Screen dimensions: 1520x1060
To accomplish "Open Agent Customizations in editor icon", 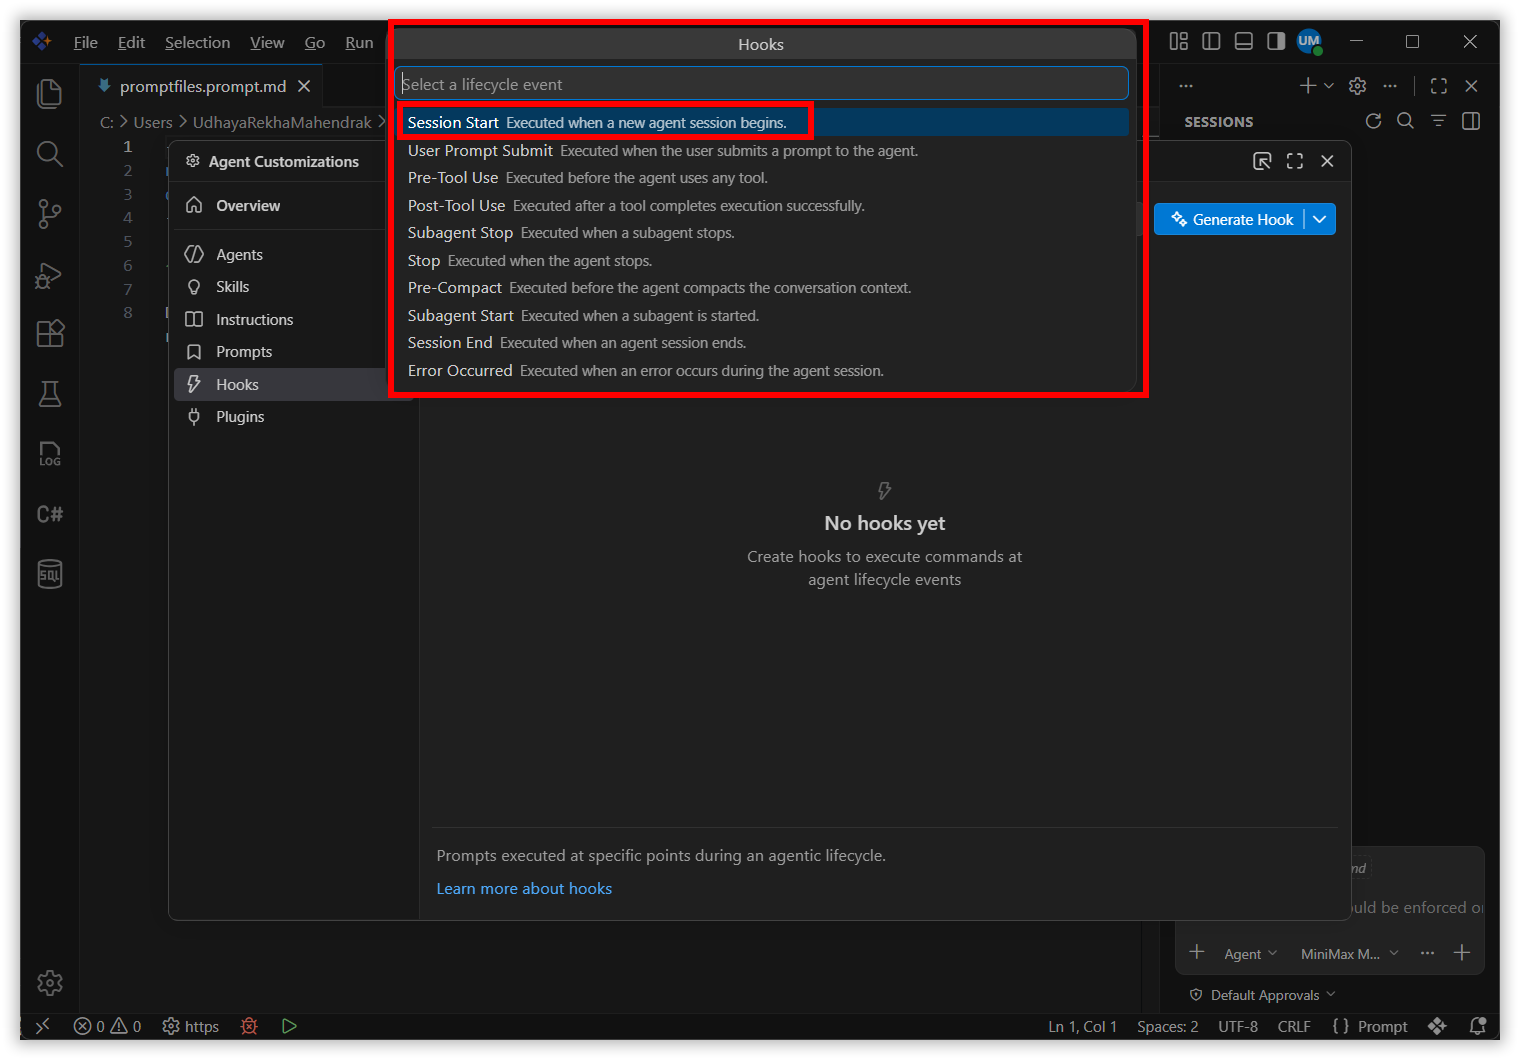I will (x=1262, y=161).
